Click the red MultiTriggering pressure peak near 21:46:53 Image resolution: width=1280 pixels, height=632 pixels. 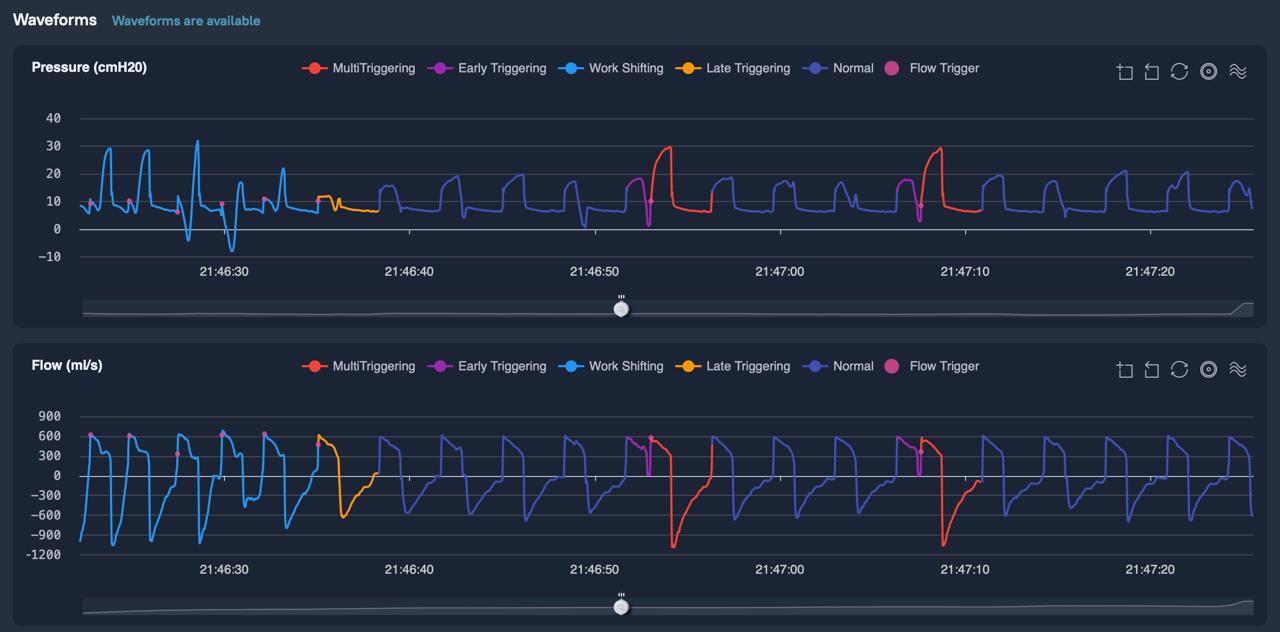[x=665, y=148]
